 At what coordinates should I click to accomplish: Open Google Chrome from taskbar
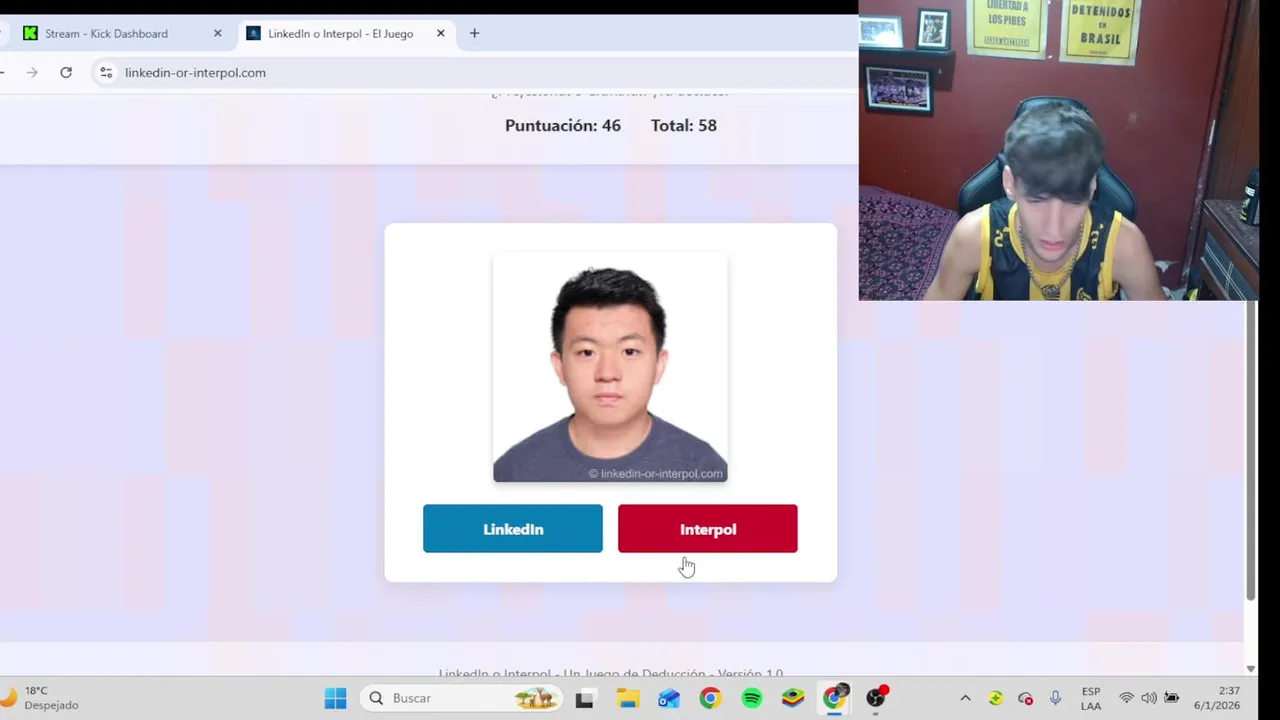coord(710,698)
